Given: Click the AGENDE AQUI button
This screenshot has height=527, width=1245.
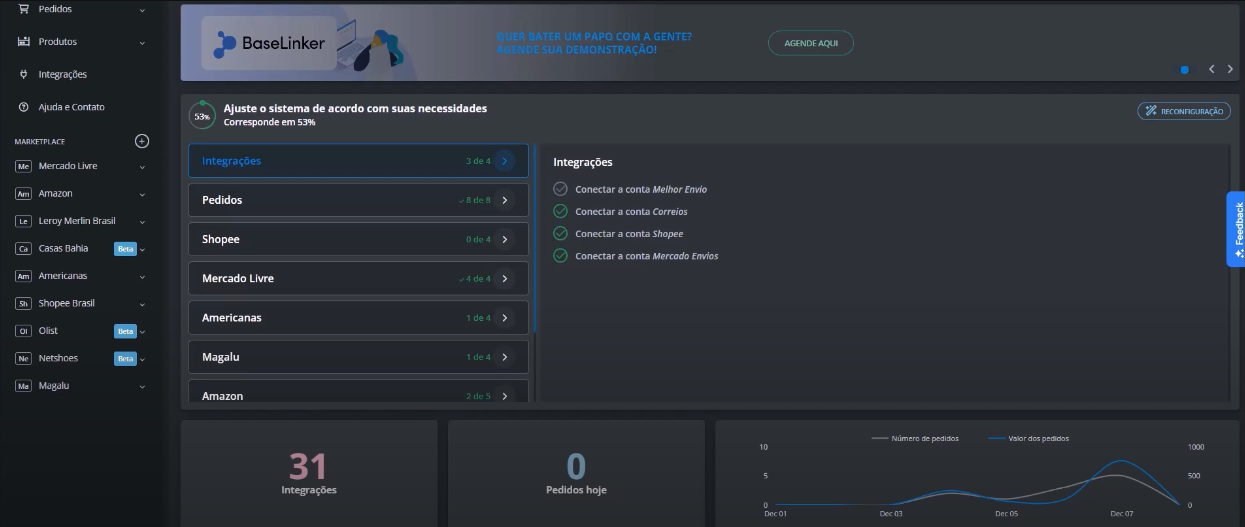Looking at the screenshot, I should tap(811, 43).
